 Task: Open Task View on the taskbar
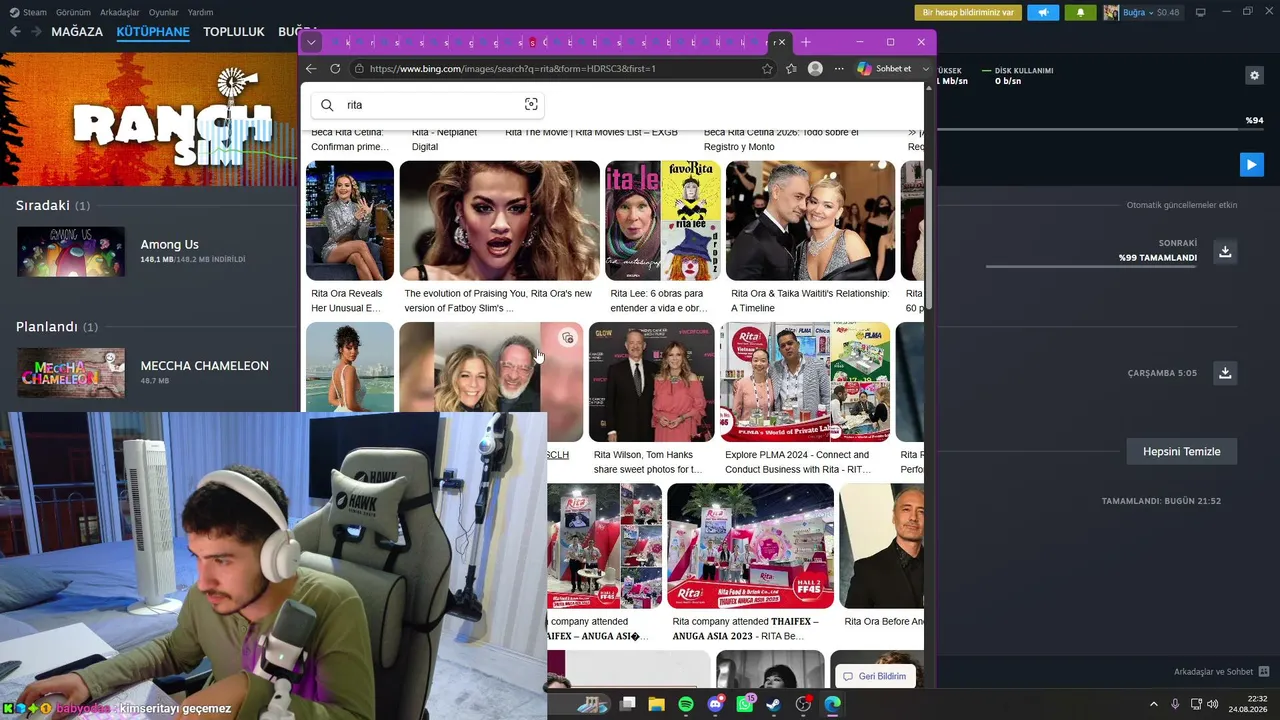(x=628, y=704)
